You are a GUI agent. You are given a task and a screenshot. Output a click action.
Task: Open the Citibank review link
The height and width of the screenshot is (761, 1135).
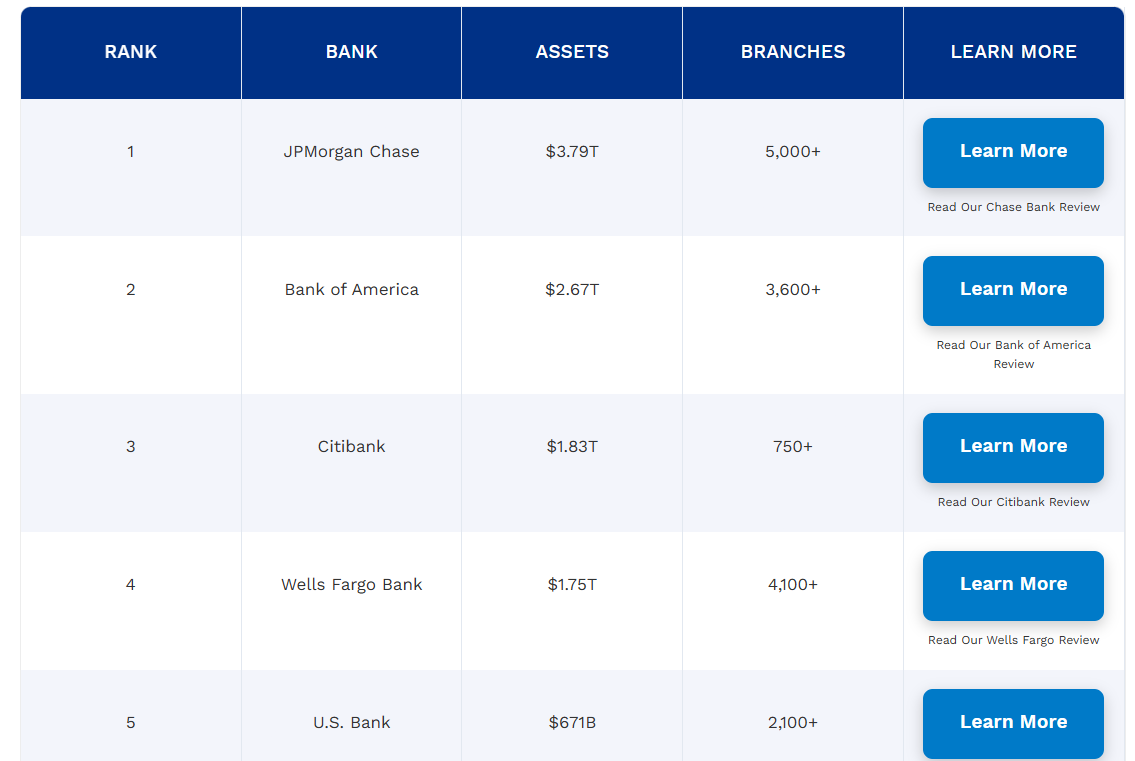[x=1013, y=502]
